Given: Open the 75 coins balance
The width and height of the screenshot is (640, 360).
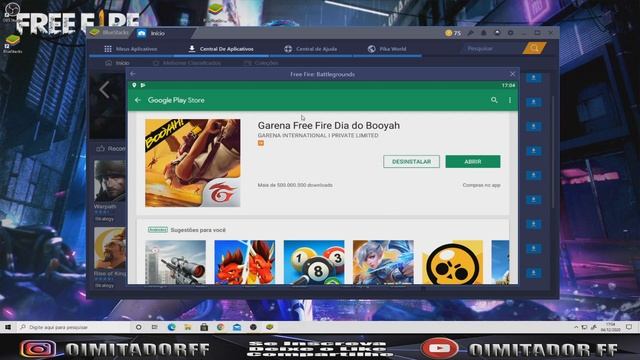Looking at the screenshot, I should (453, 33).
